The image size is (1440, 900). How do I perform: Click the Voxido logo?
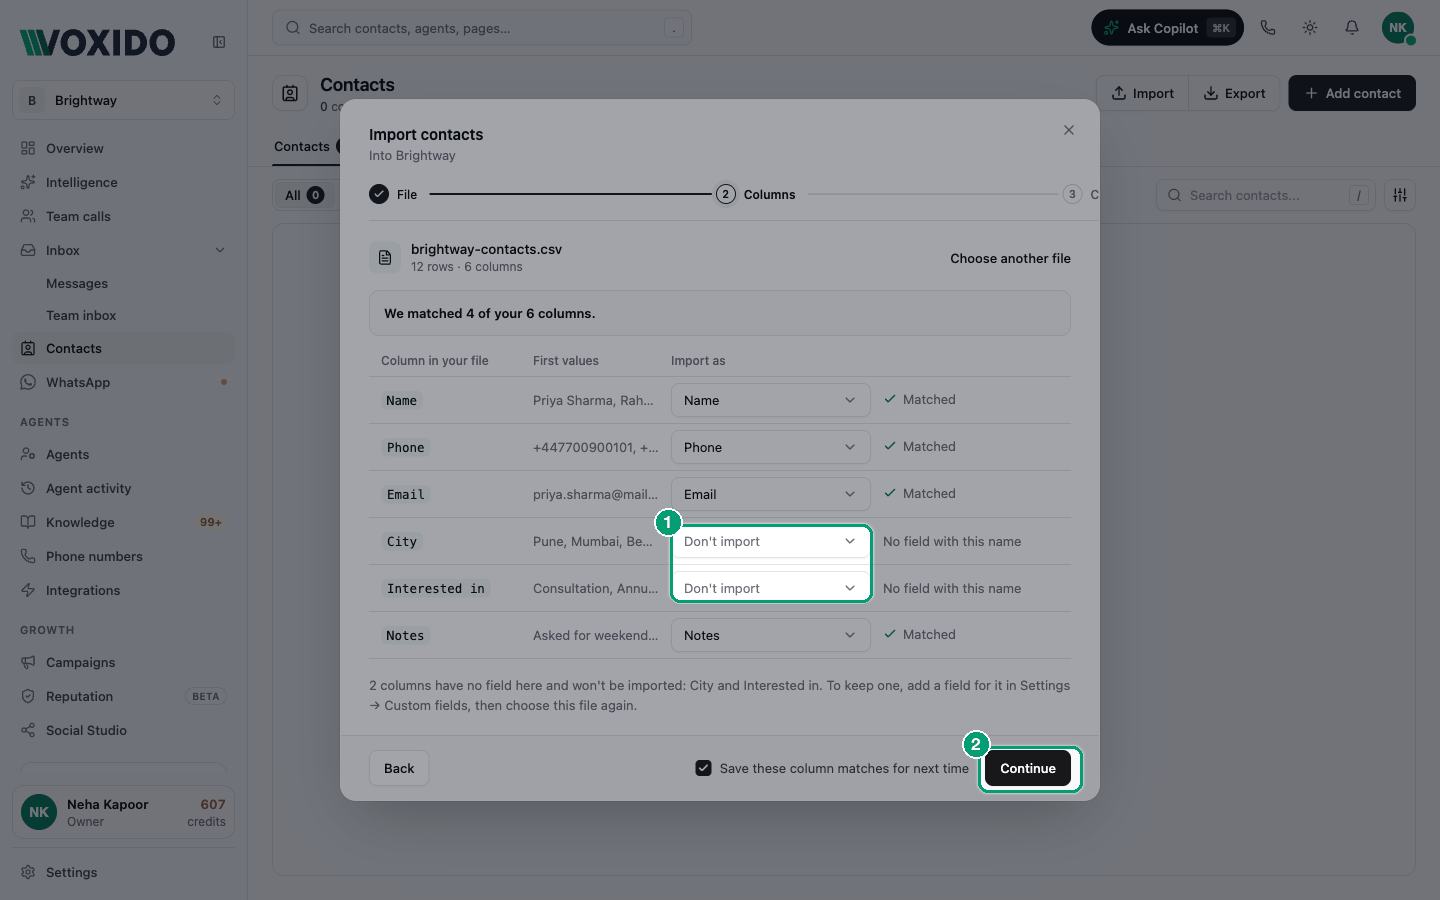[x=98, y=42]
